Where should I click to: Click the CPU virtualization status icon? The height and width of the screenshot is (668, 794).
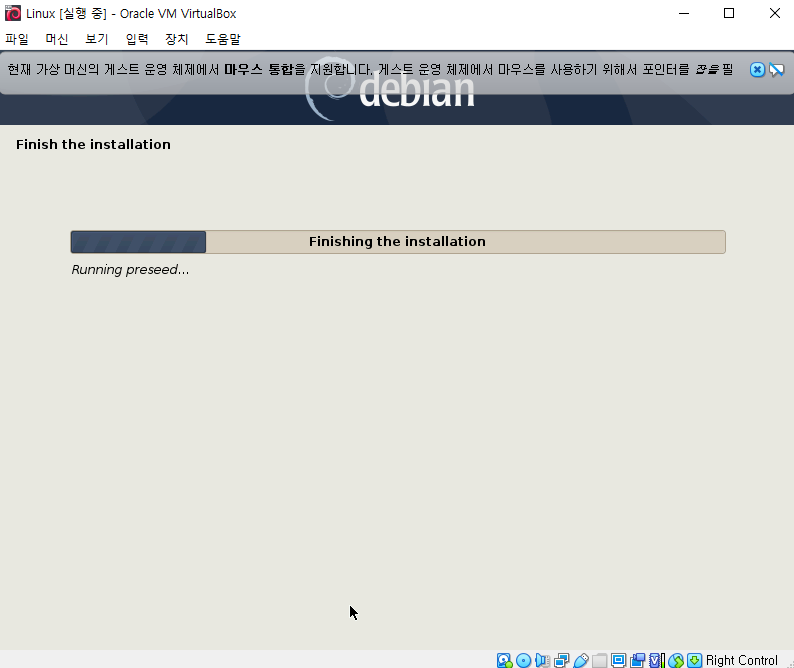[656, 660]
